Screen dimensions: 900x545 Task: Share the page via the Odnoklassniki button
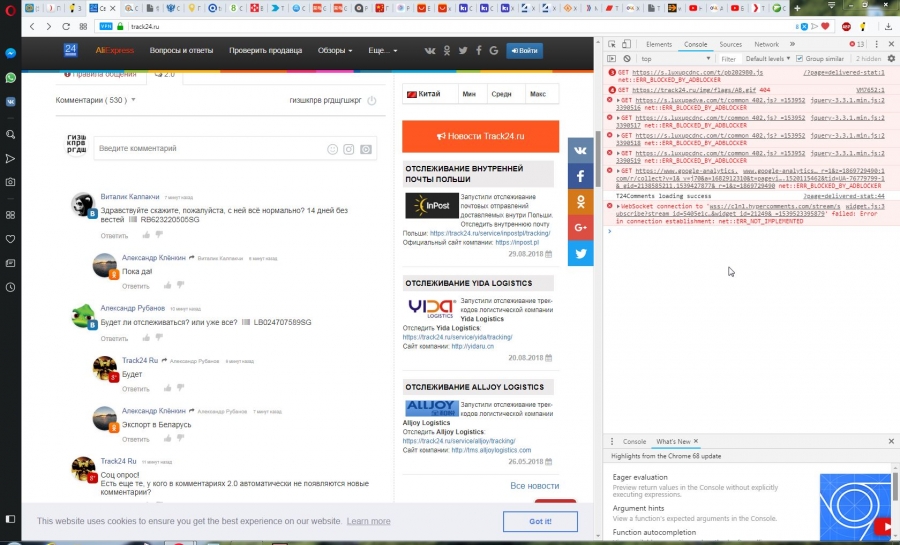[580, 202]
